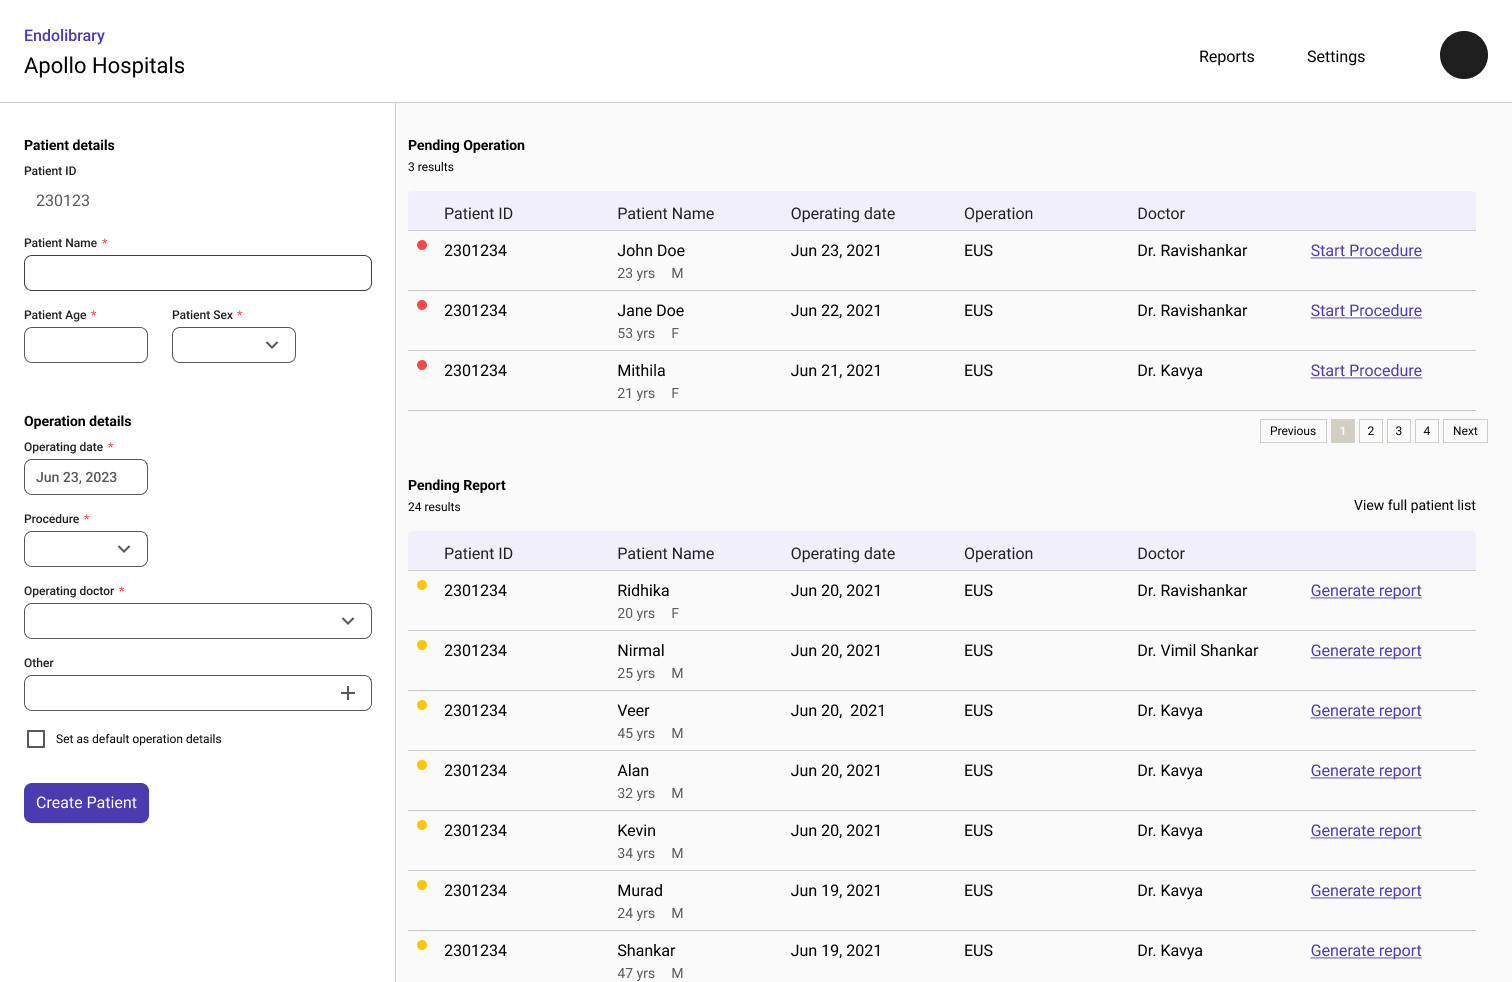The height and width of the screenshot is (982, 1512).
Task: Click yellow status dot for Nirmal
Action: click(422, 645)
